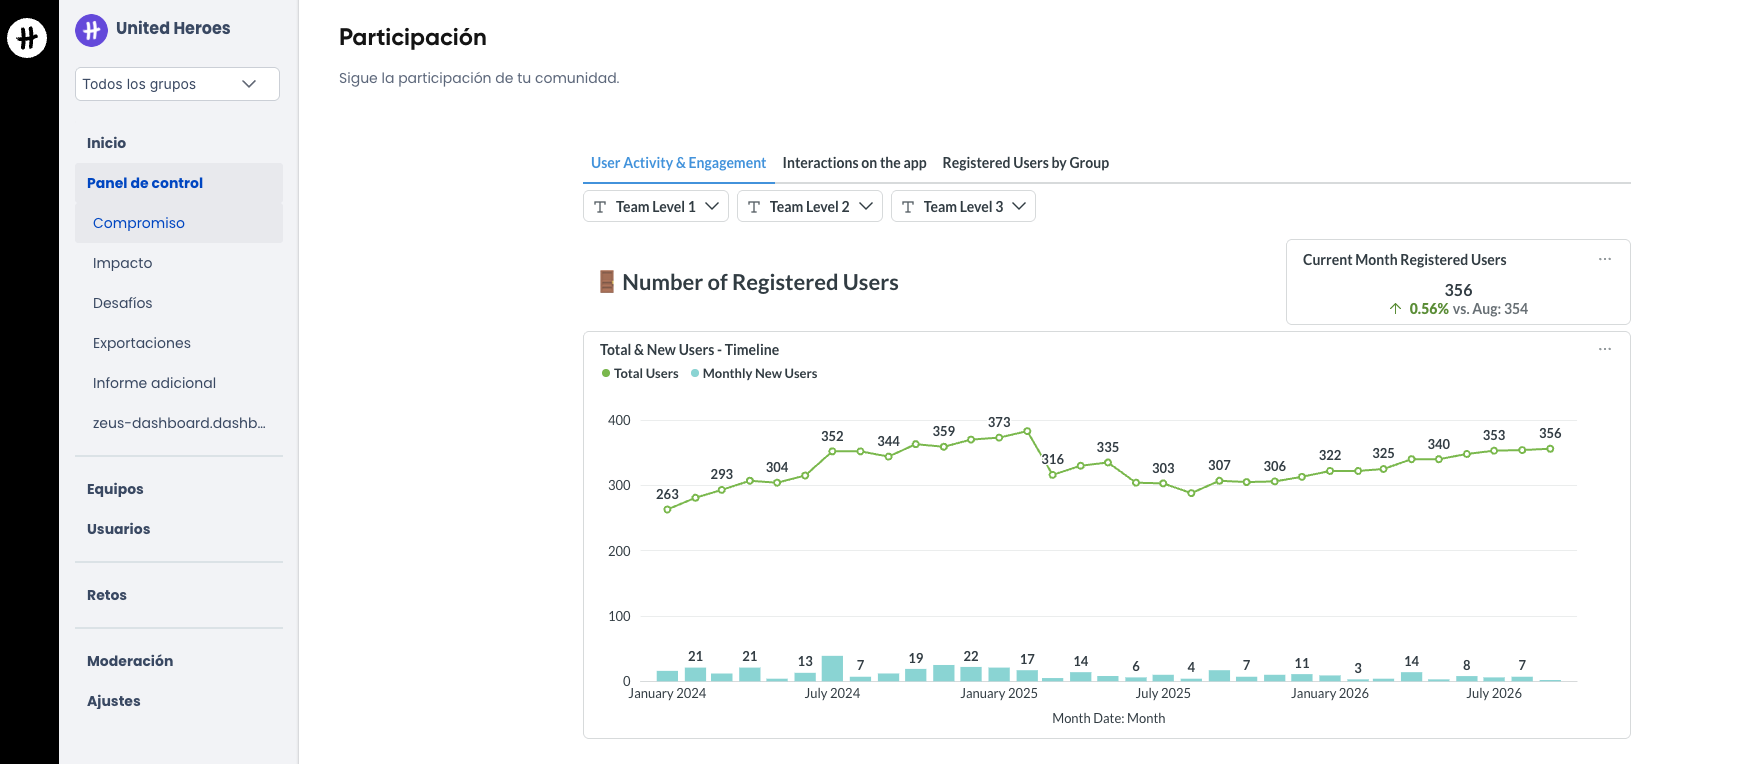1739x764 pixels.
Task: Click the 263 data point on the chart
Action: (667, 509)
